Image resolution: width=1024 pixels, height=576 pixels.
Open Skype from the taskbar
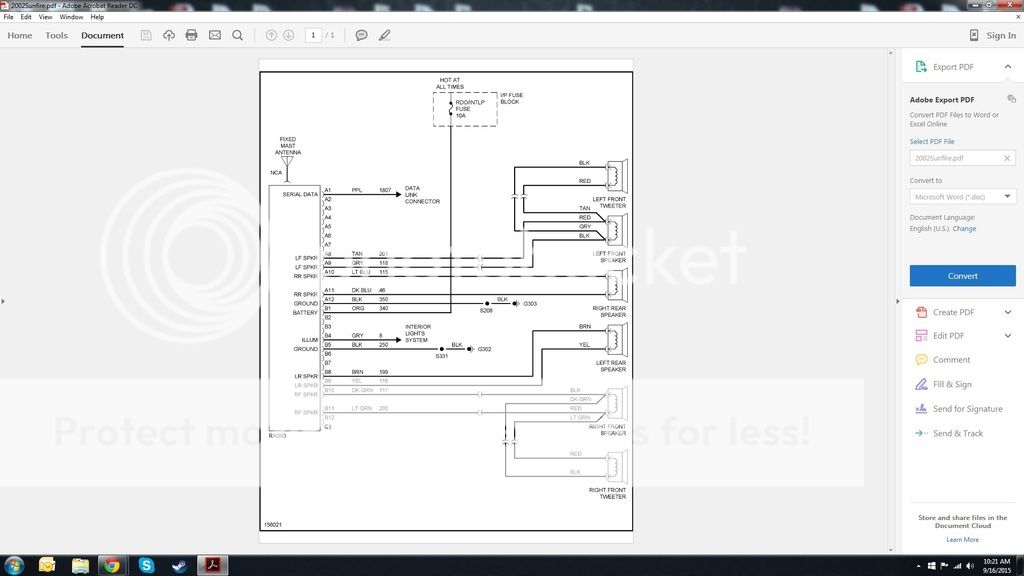pos(146,565)
